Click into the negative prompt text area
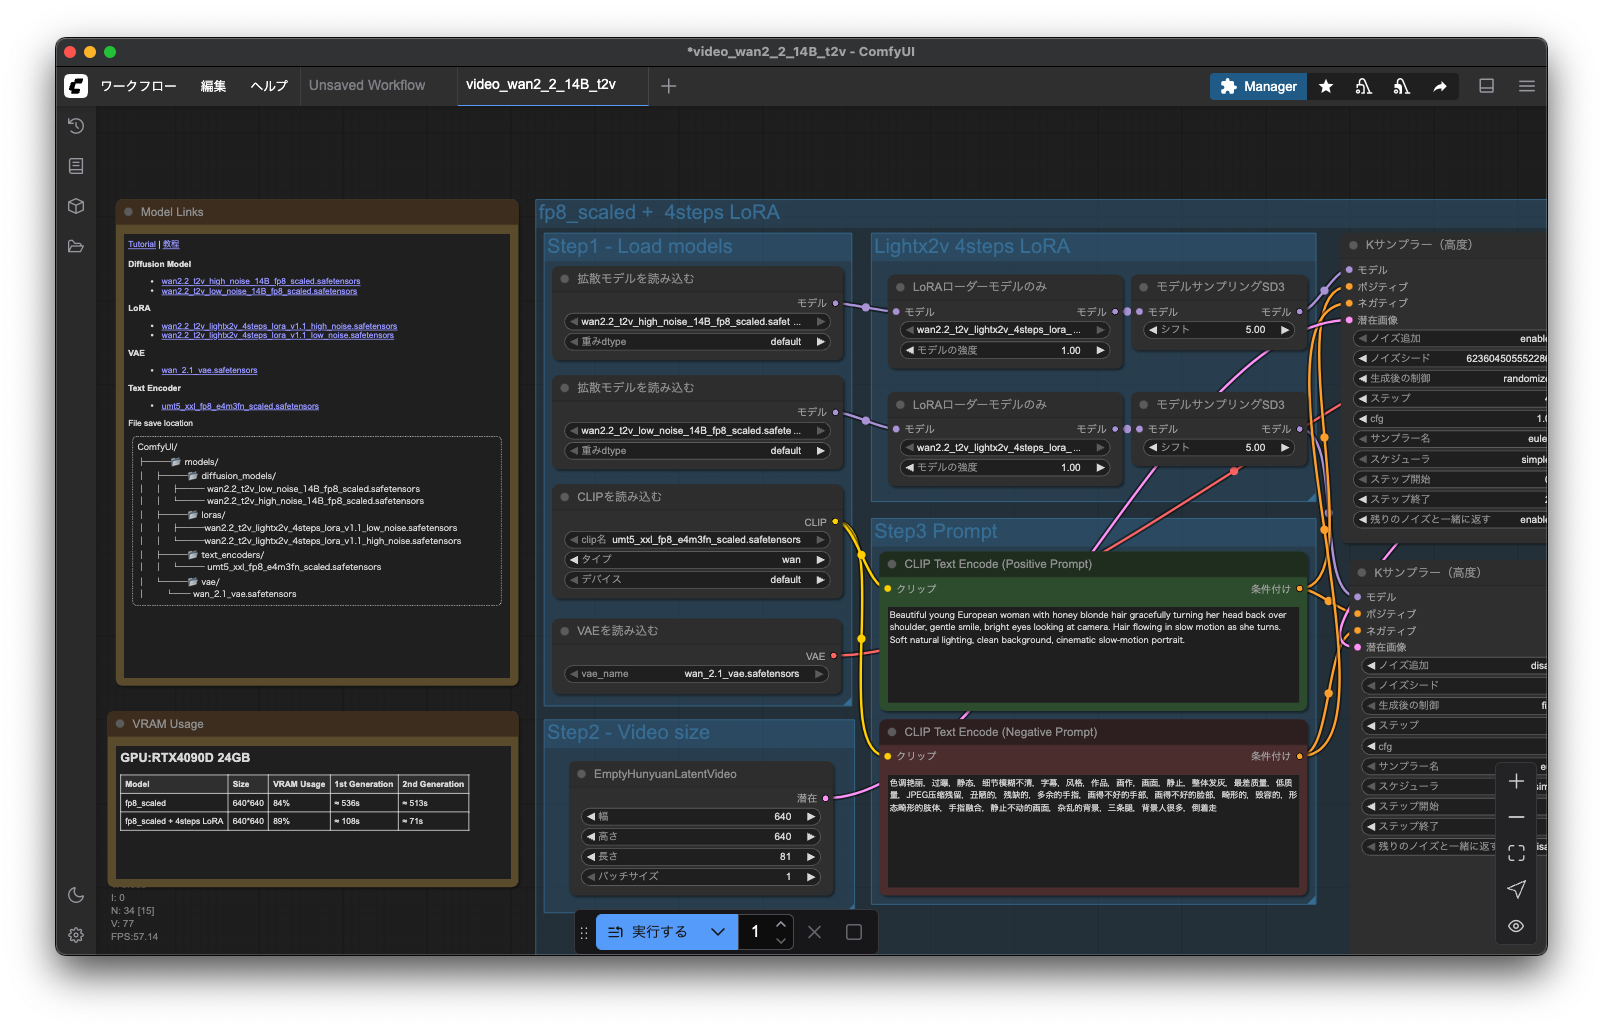The width and height of the screenshot is (1603, 1029). [x=1093, y=829]
